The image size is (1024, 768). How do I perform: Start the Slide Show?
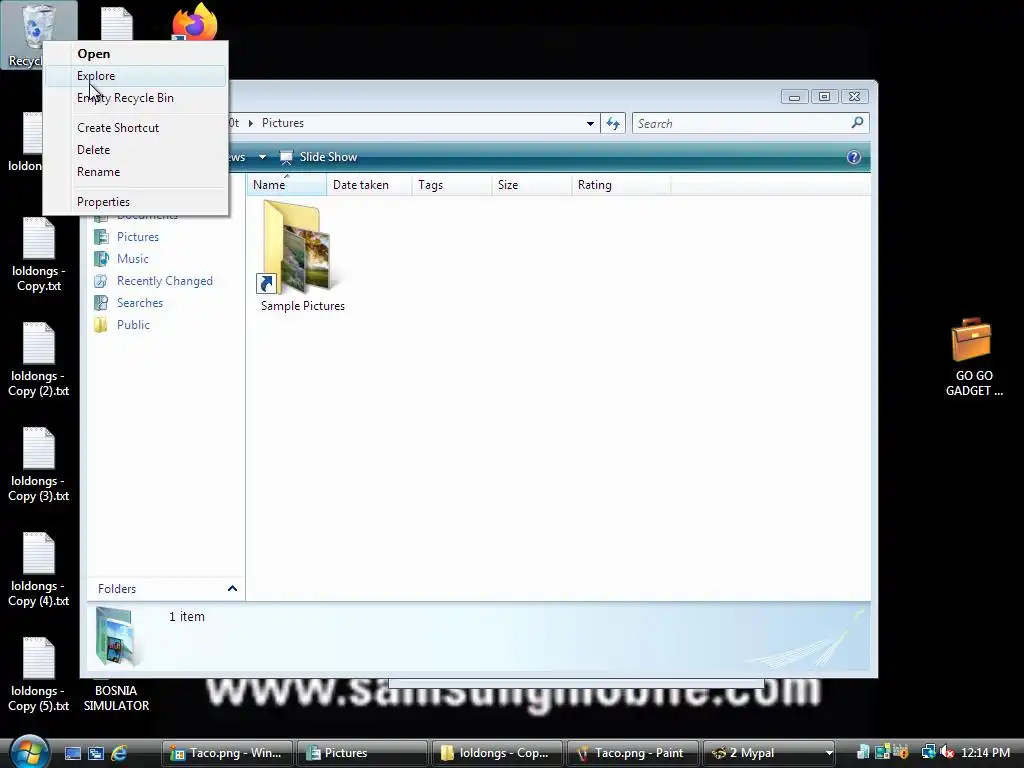[319, 157]
